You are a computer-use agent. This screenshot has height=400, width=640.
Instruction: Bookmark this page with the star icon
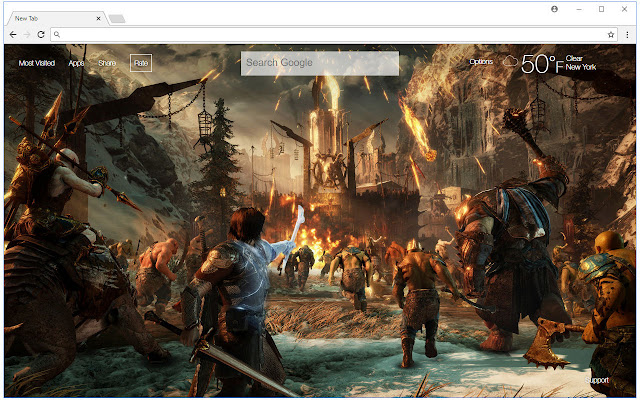point(611,35)
